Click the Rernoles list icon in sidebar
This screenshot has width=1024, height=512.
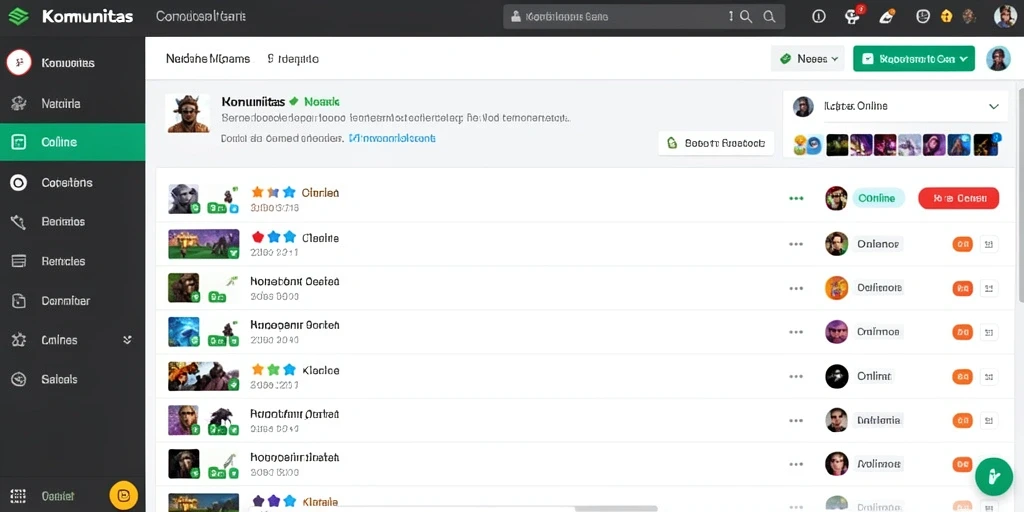click(x=19, y=261)
